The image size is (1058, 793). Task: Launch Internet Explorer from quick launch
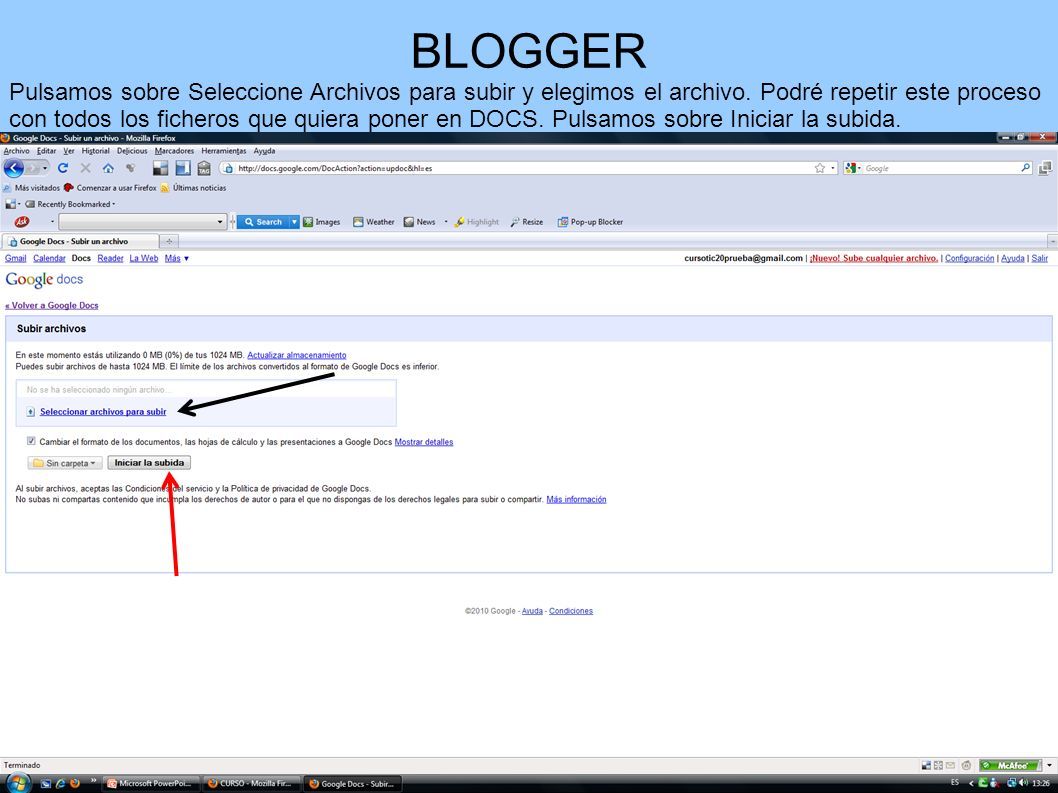60,784
